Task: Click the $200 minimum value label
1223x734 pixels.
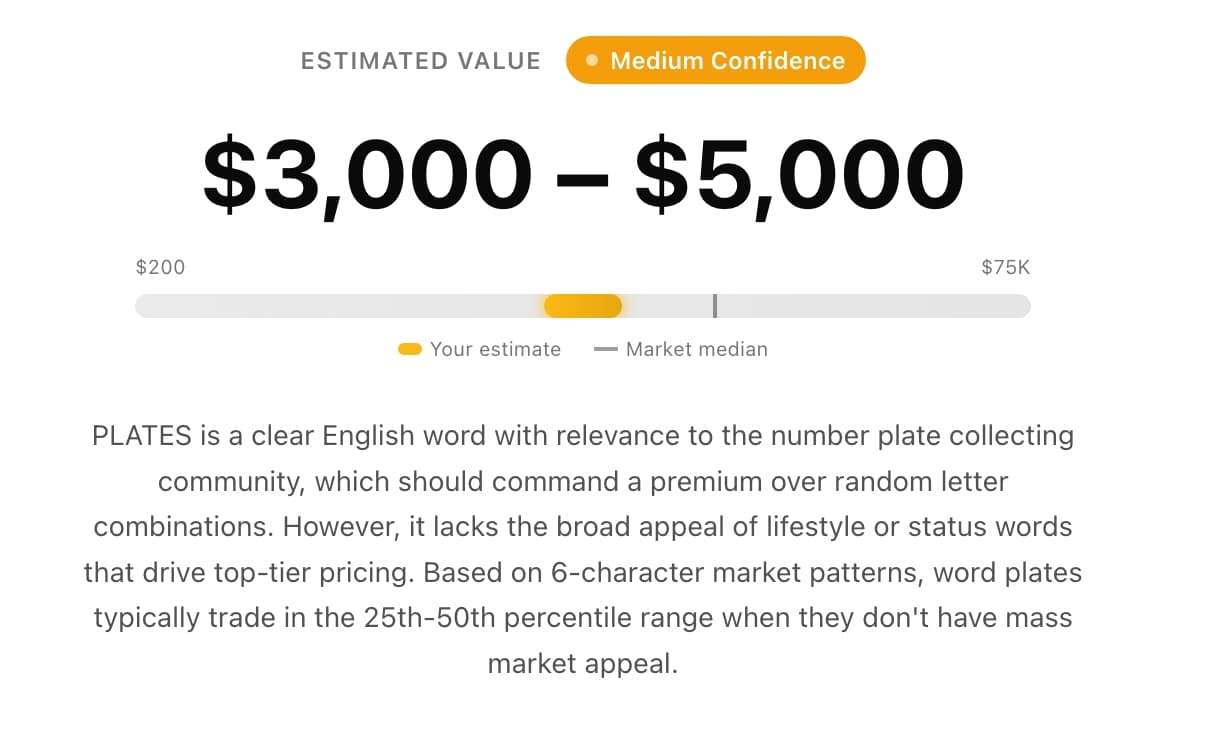Action: tap(160, 267)
